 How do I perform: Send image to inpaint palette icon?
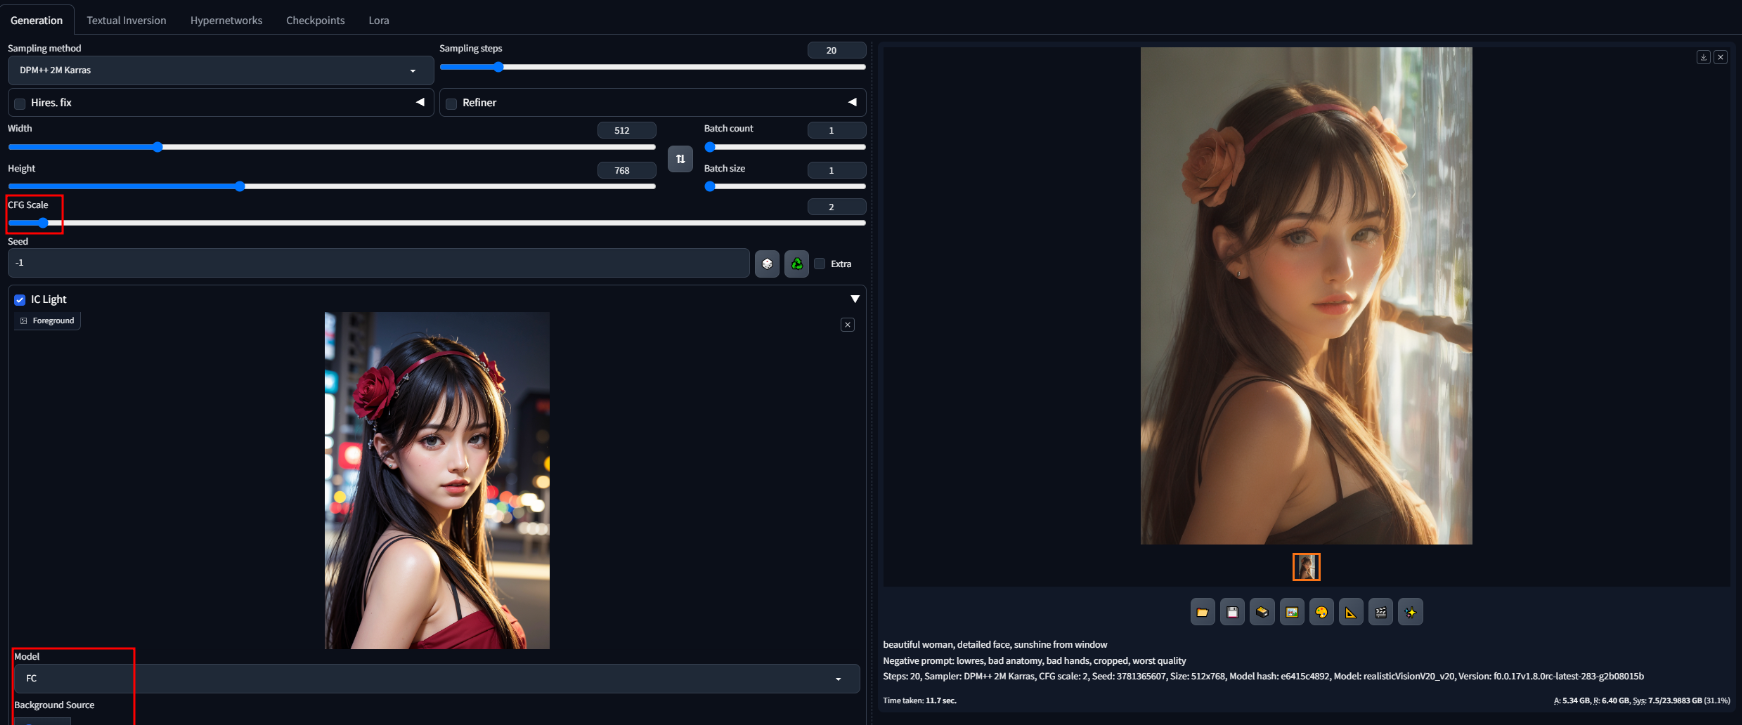[1321, 612]
